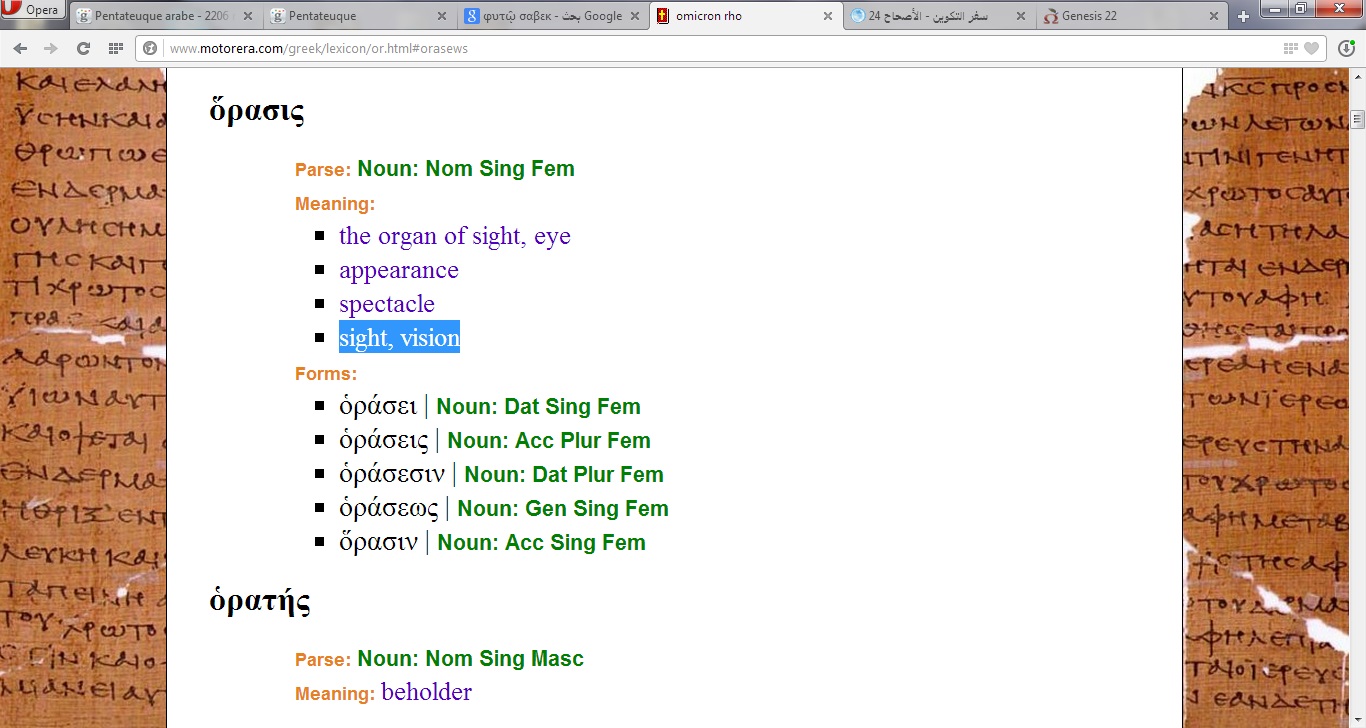Click the page's vertical scrollbar thumb

[x=1357, y=120]
